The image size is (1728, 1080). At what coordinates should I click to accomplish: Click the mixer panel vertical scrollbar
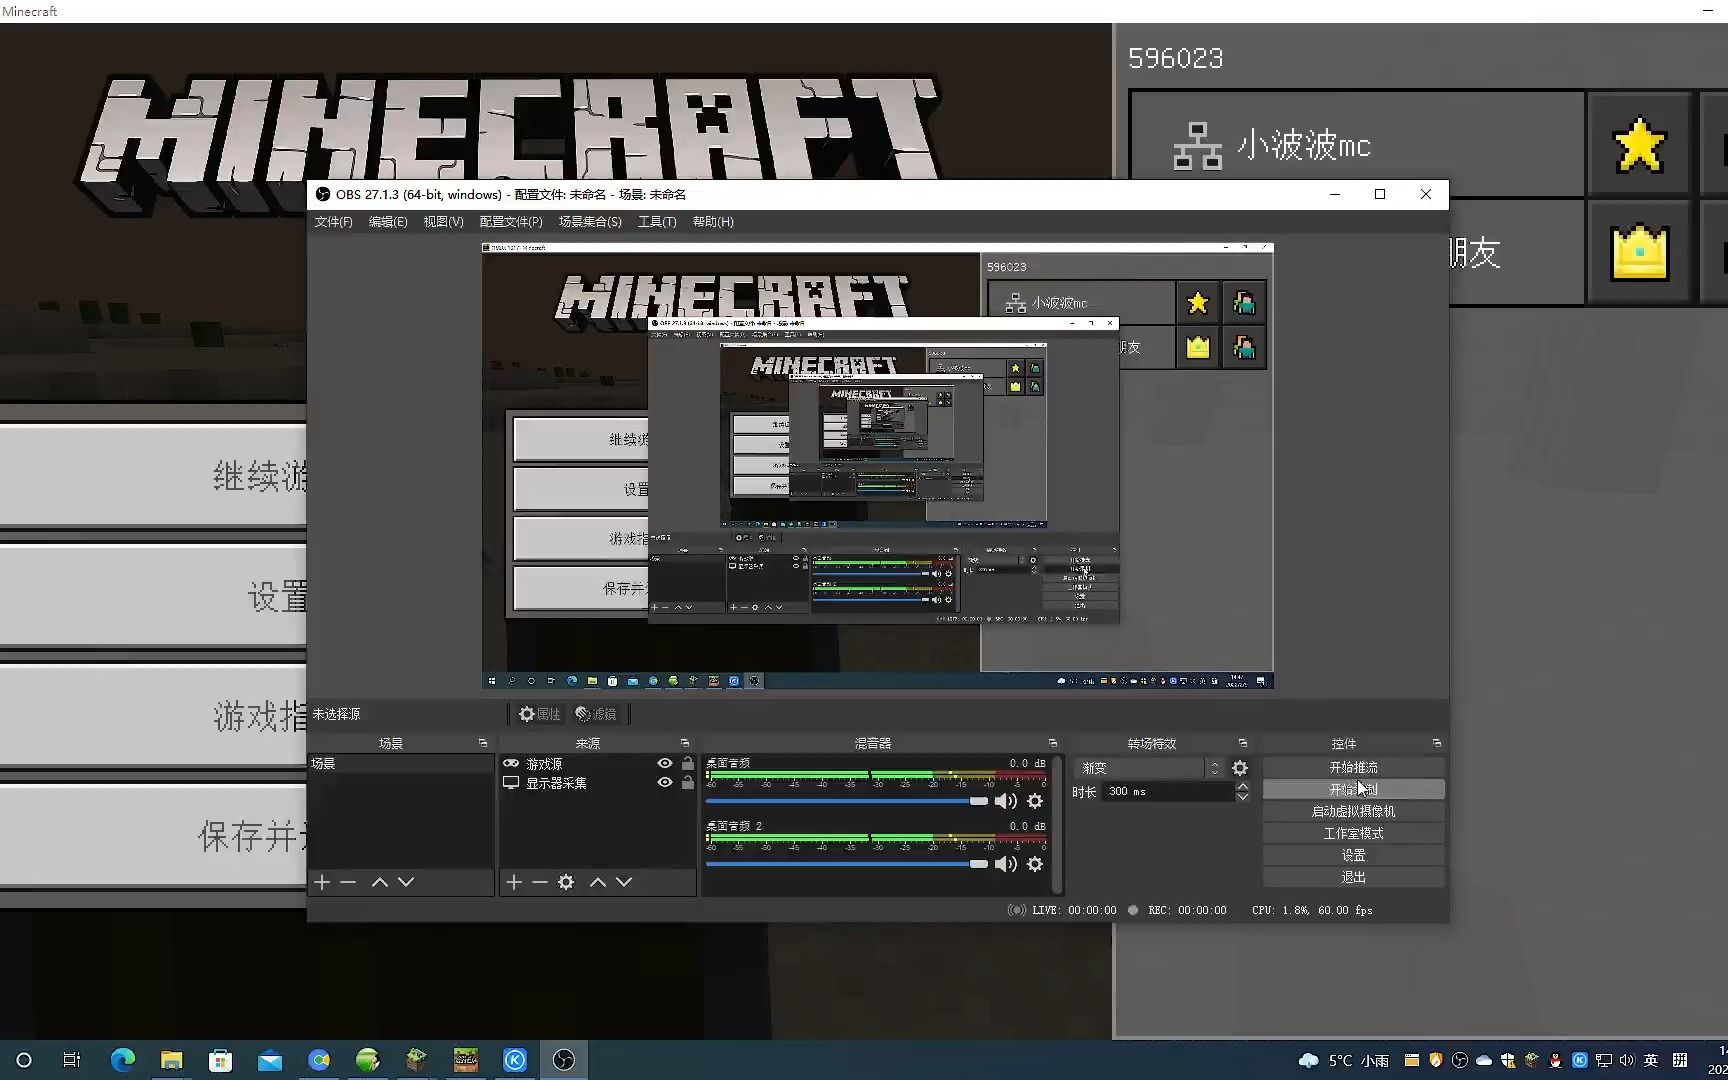(1056, 824)
